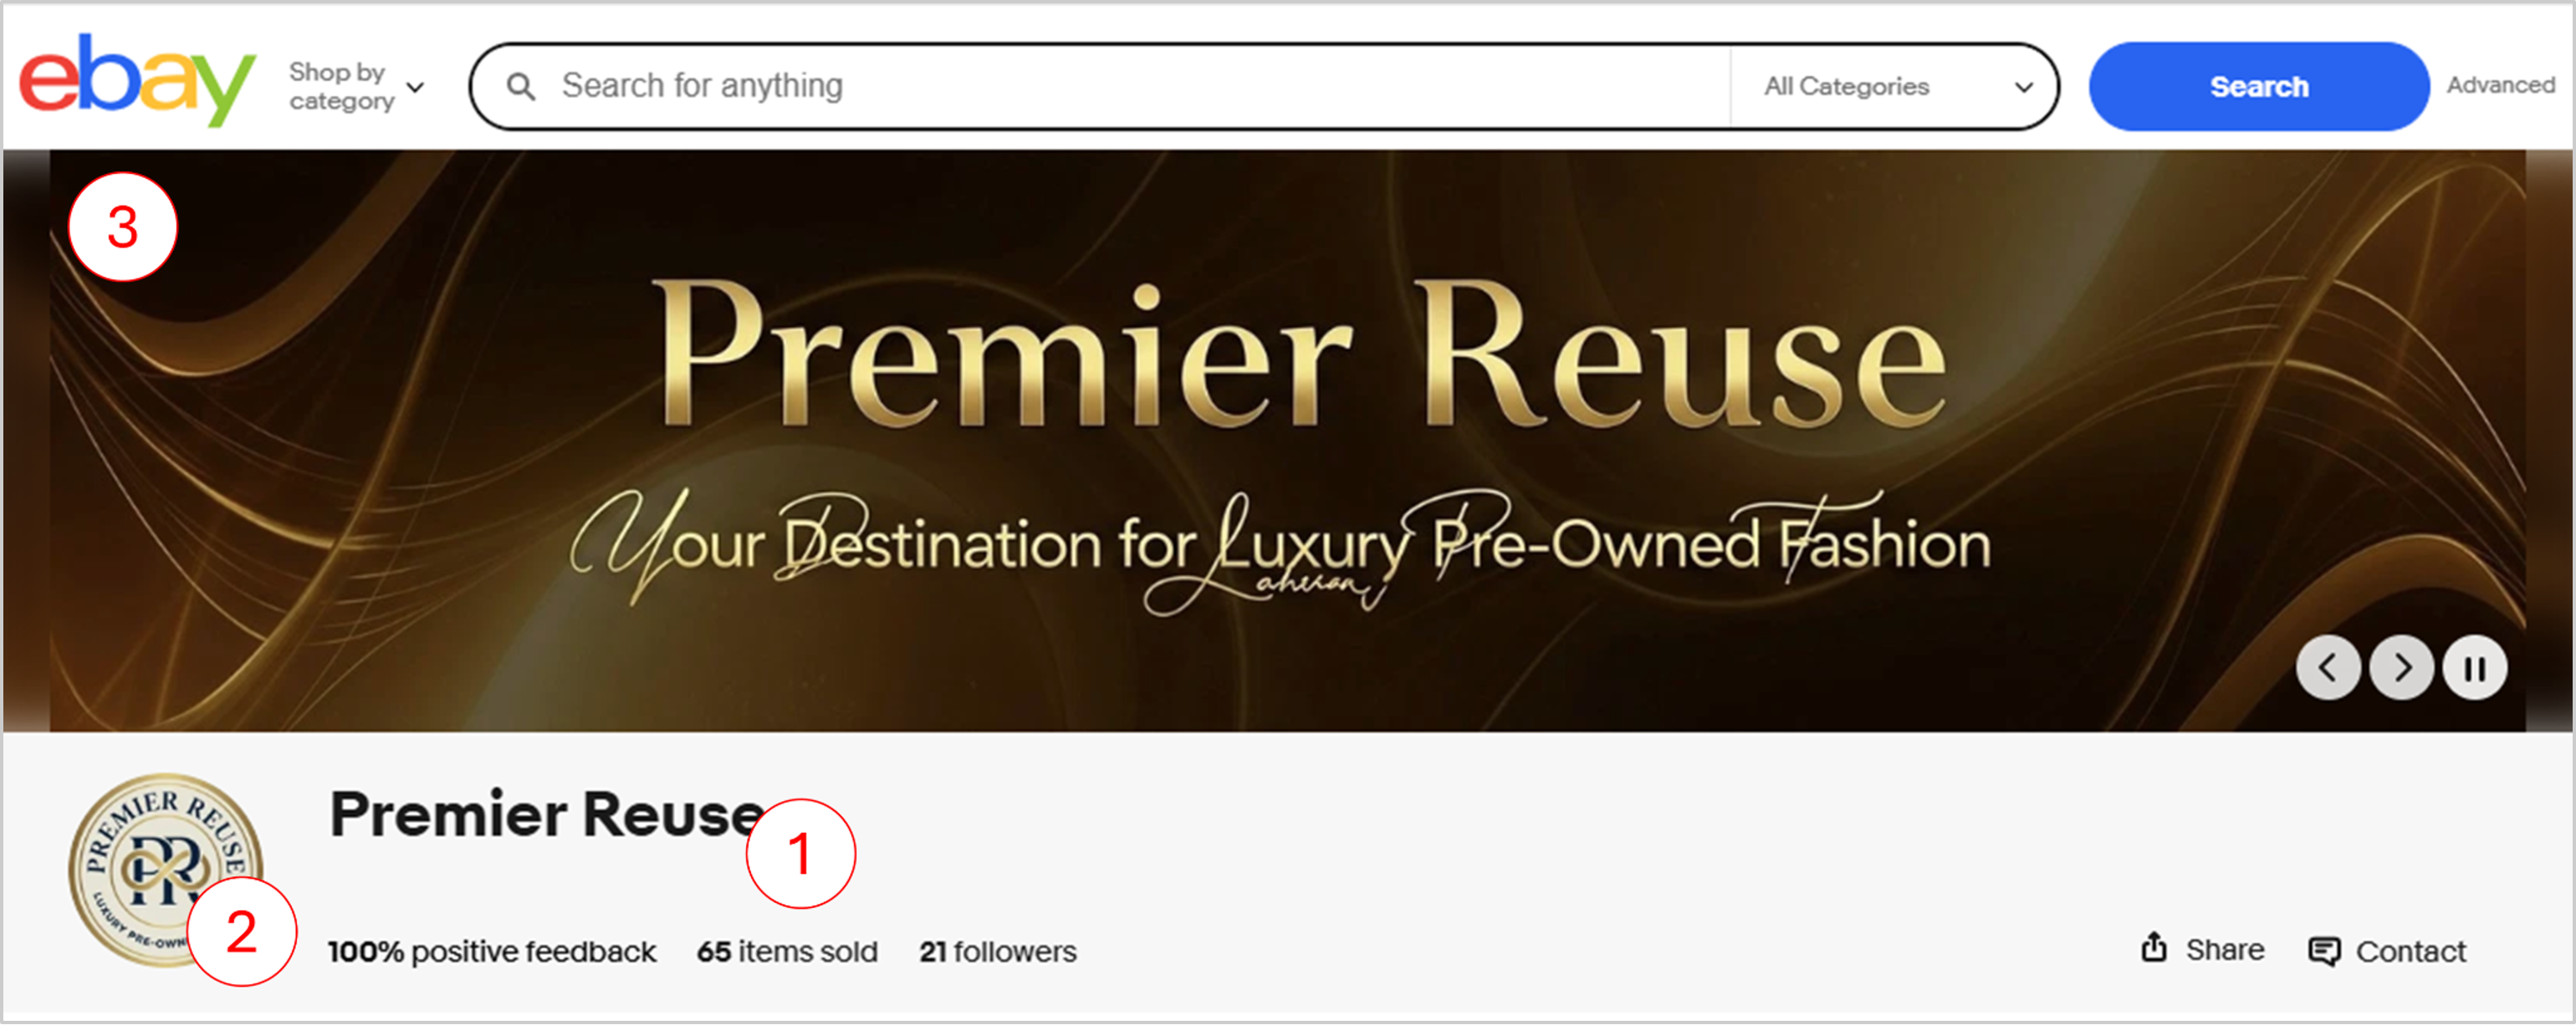The width and height of the screenshot is (2576, 1025).
Task: View the 21 followers count
Action: click(x=998, y=951)
